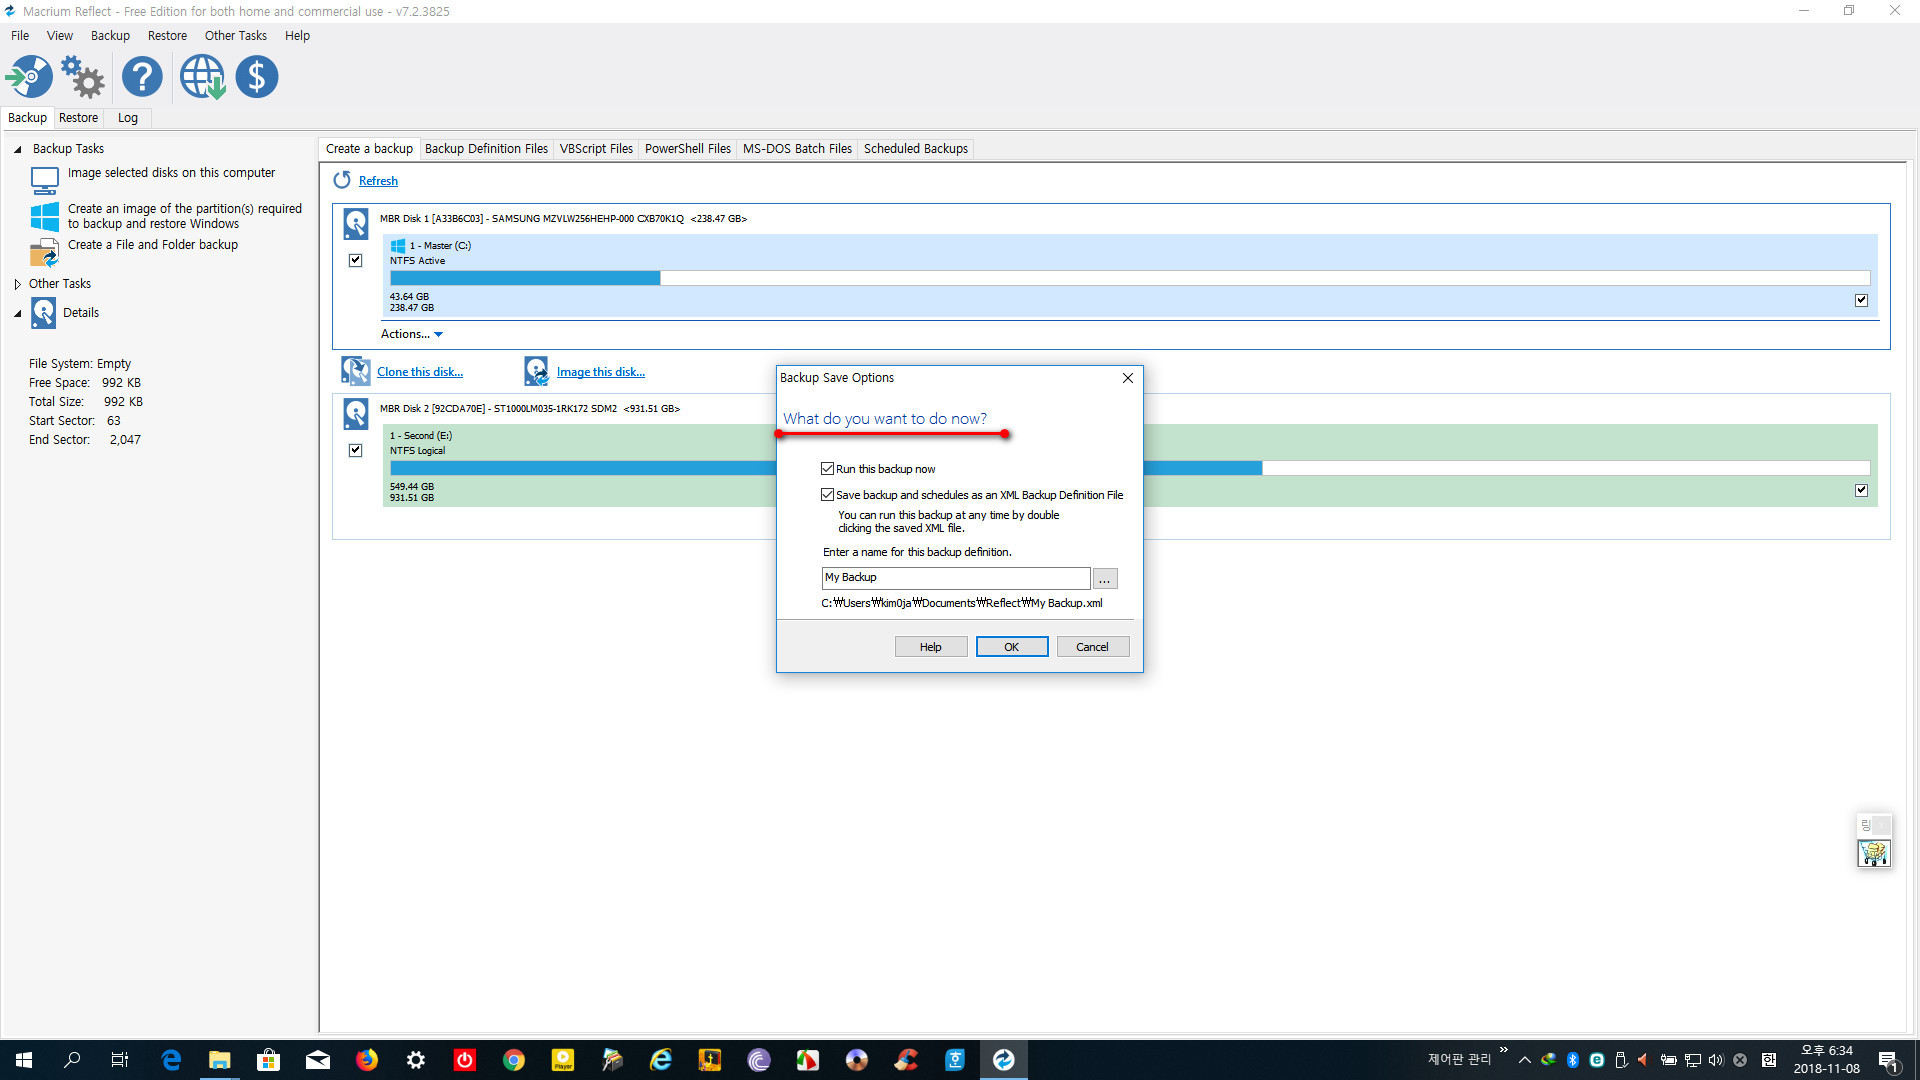This screenshot has width=1920, height=1080.
Task: Toggle Run this backup now checkbox
Action: coord(827,468)
